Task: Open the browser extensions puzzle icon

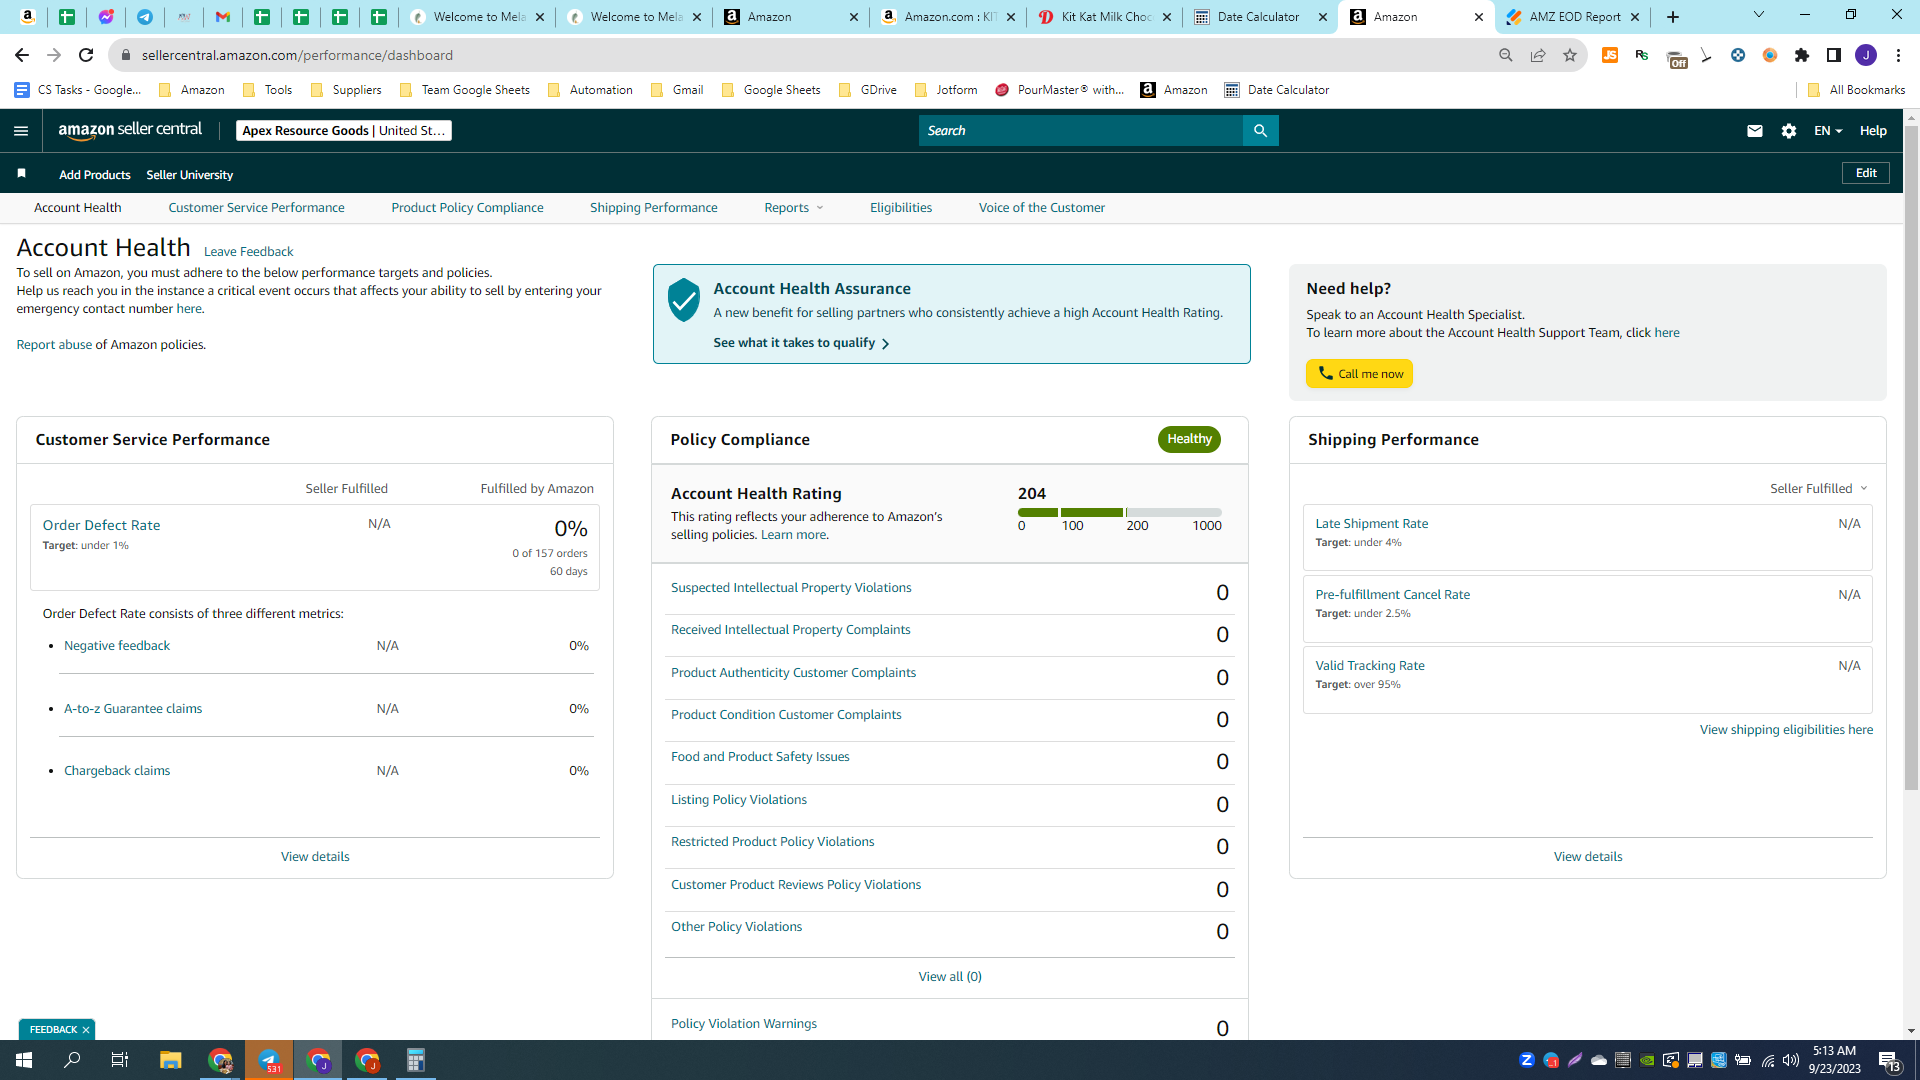Action: point(1802,55)
